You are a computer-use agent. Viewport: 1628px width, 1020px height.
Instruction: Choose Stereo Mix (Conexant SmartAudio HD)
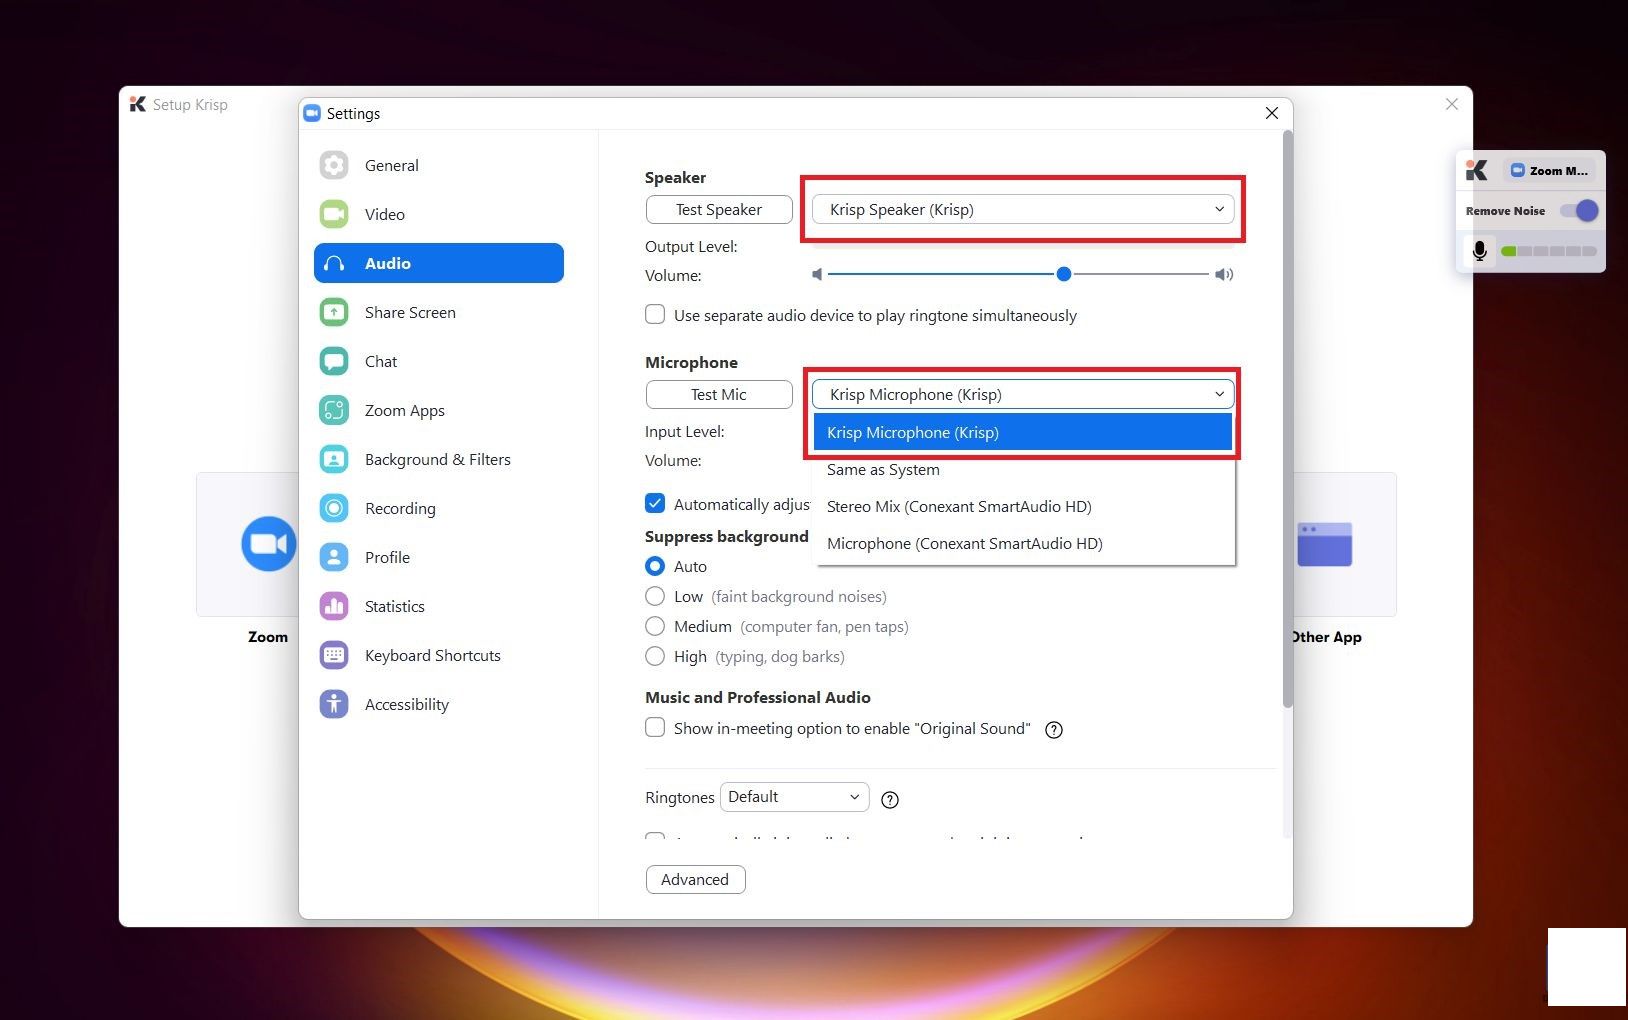pos(1023,507)
